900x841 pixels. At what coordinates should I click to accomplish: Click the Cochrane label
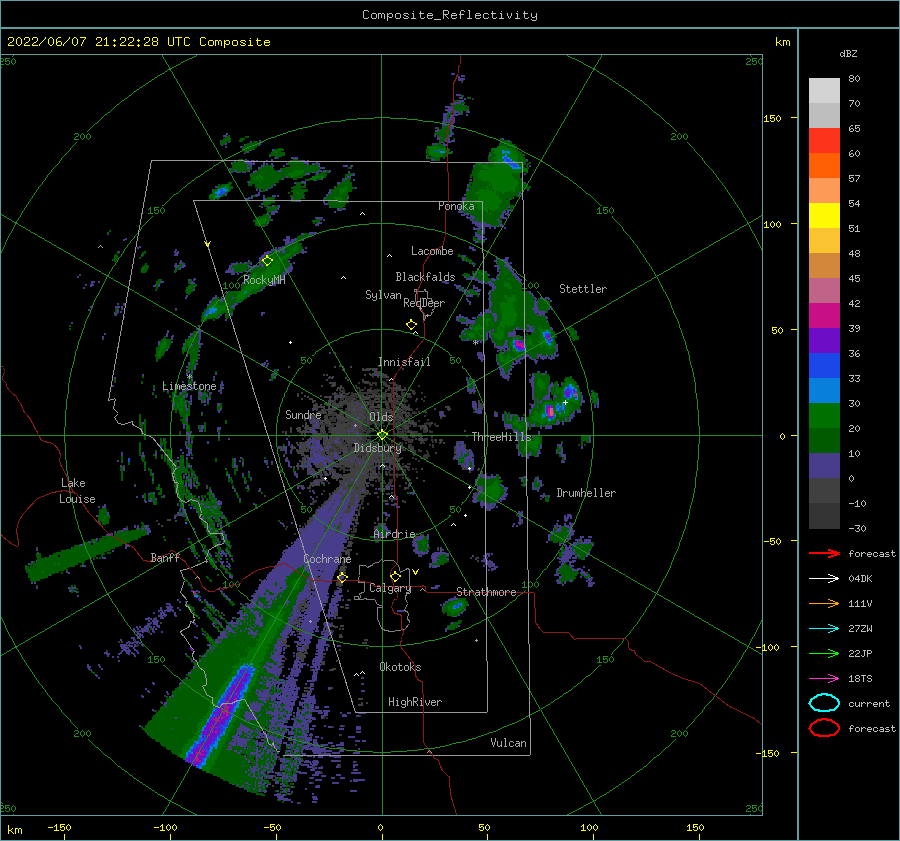click(327, 559)
